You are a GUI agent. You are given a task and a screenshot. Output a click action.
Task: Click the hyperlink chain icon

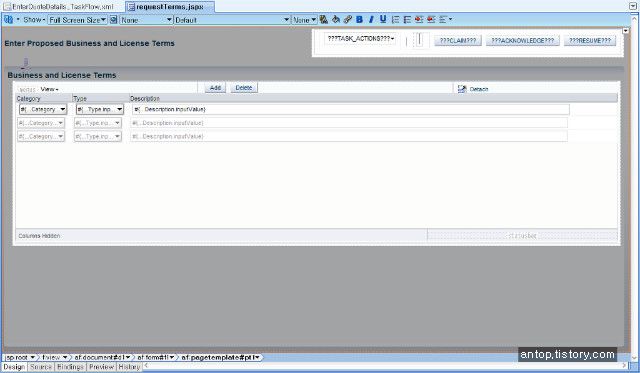click(347, 19)
